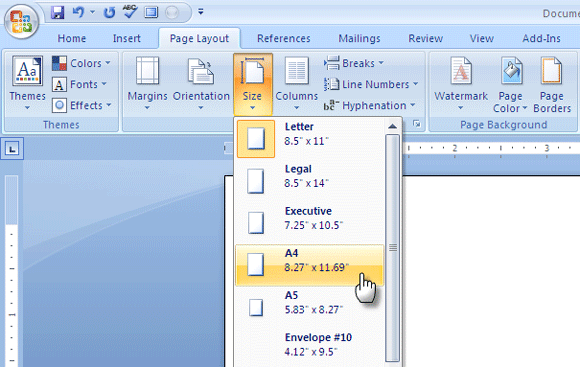Click the Office Button logo
The image size is (580, 367).
(x=21, y=21)
